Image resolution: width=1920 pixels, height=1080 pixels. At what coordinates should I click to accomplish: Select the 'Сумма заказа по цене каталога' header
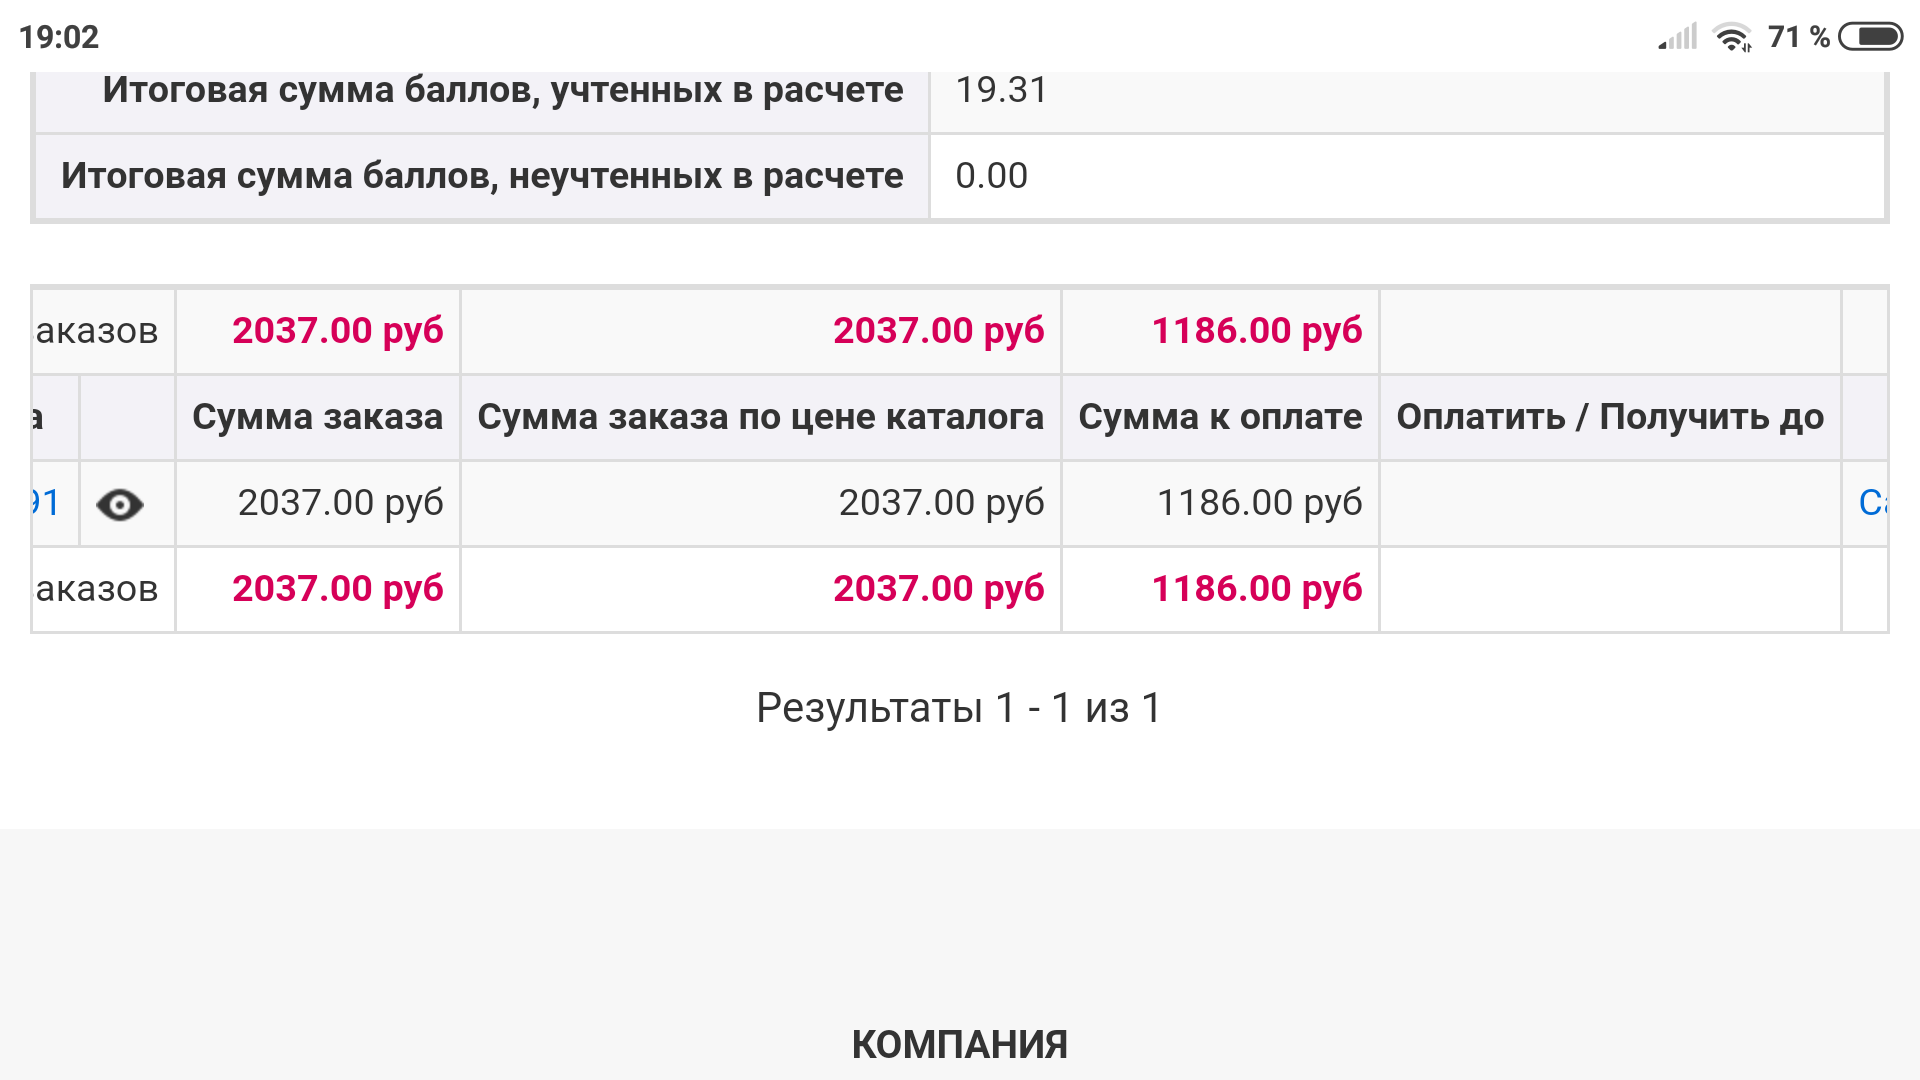coord(760,417)
